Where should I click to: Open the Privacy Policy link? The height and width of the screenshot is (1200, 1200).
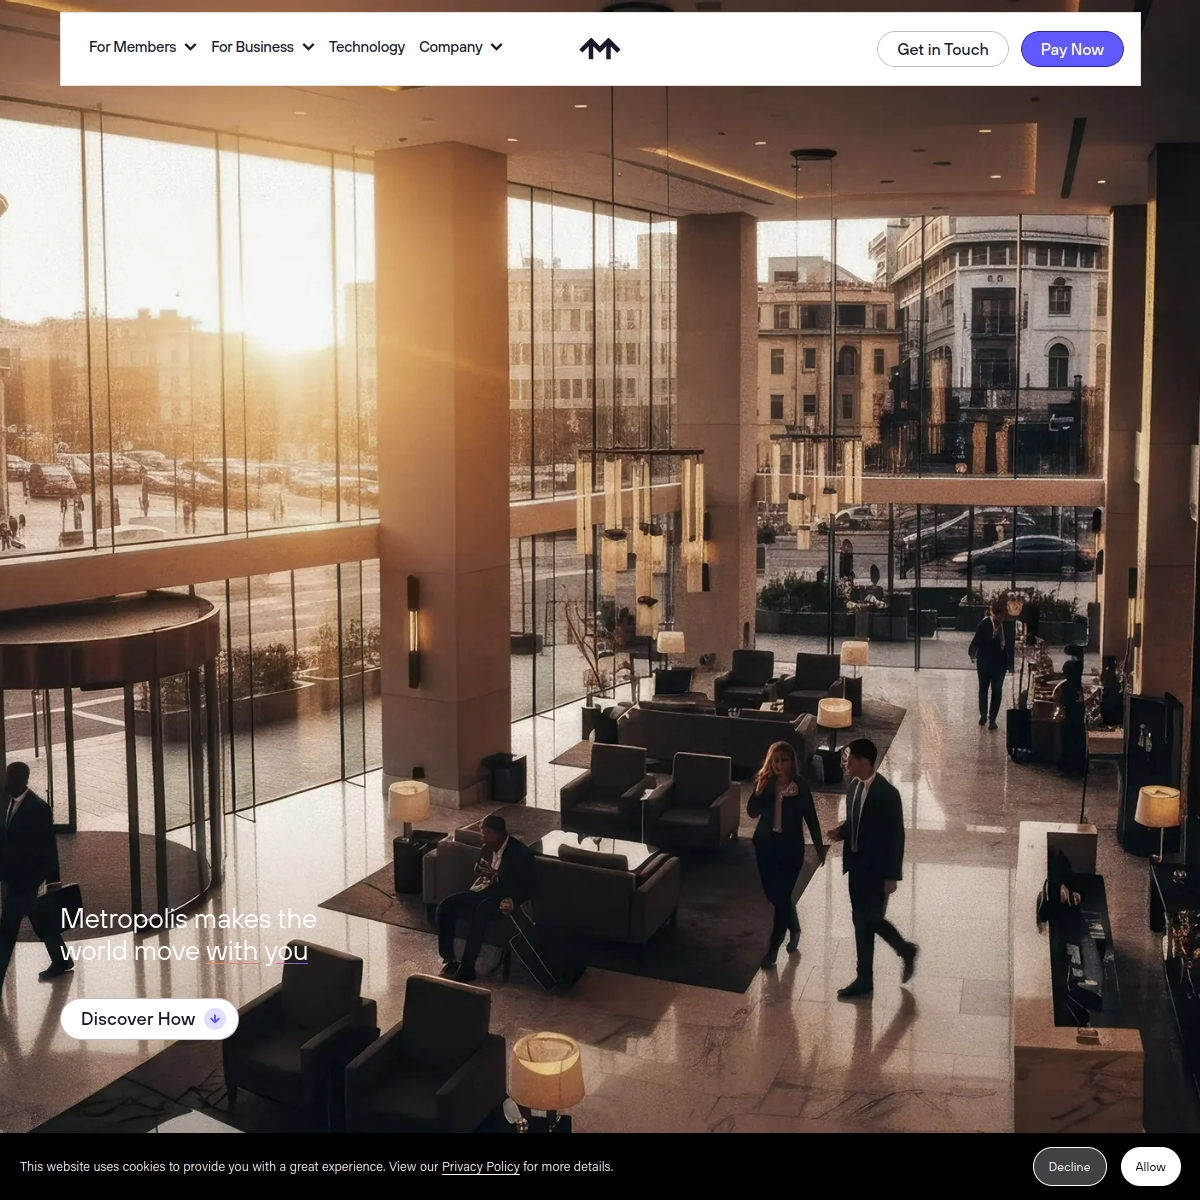coord(481,1166)
